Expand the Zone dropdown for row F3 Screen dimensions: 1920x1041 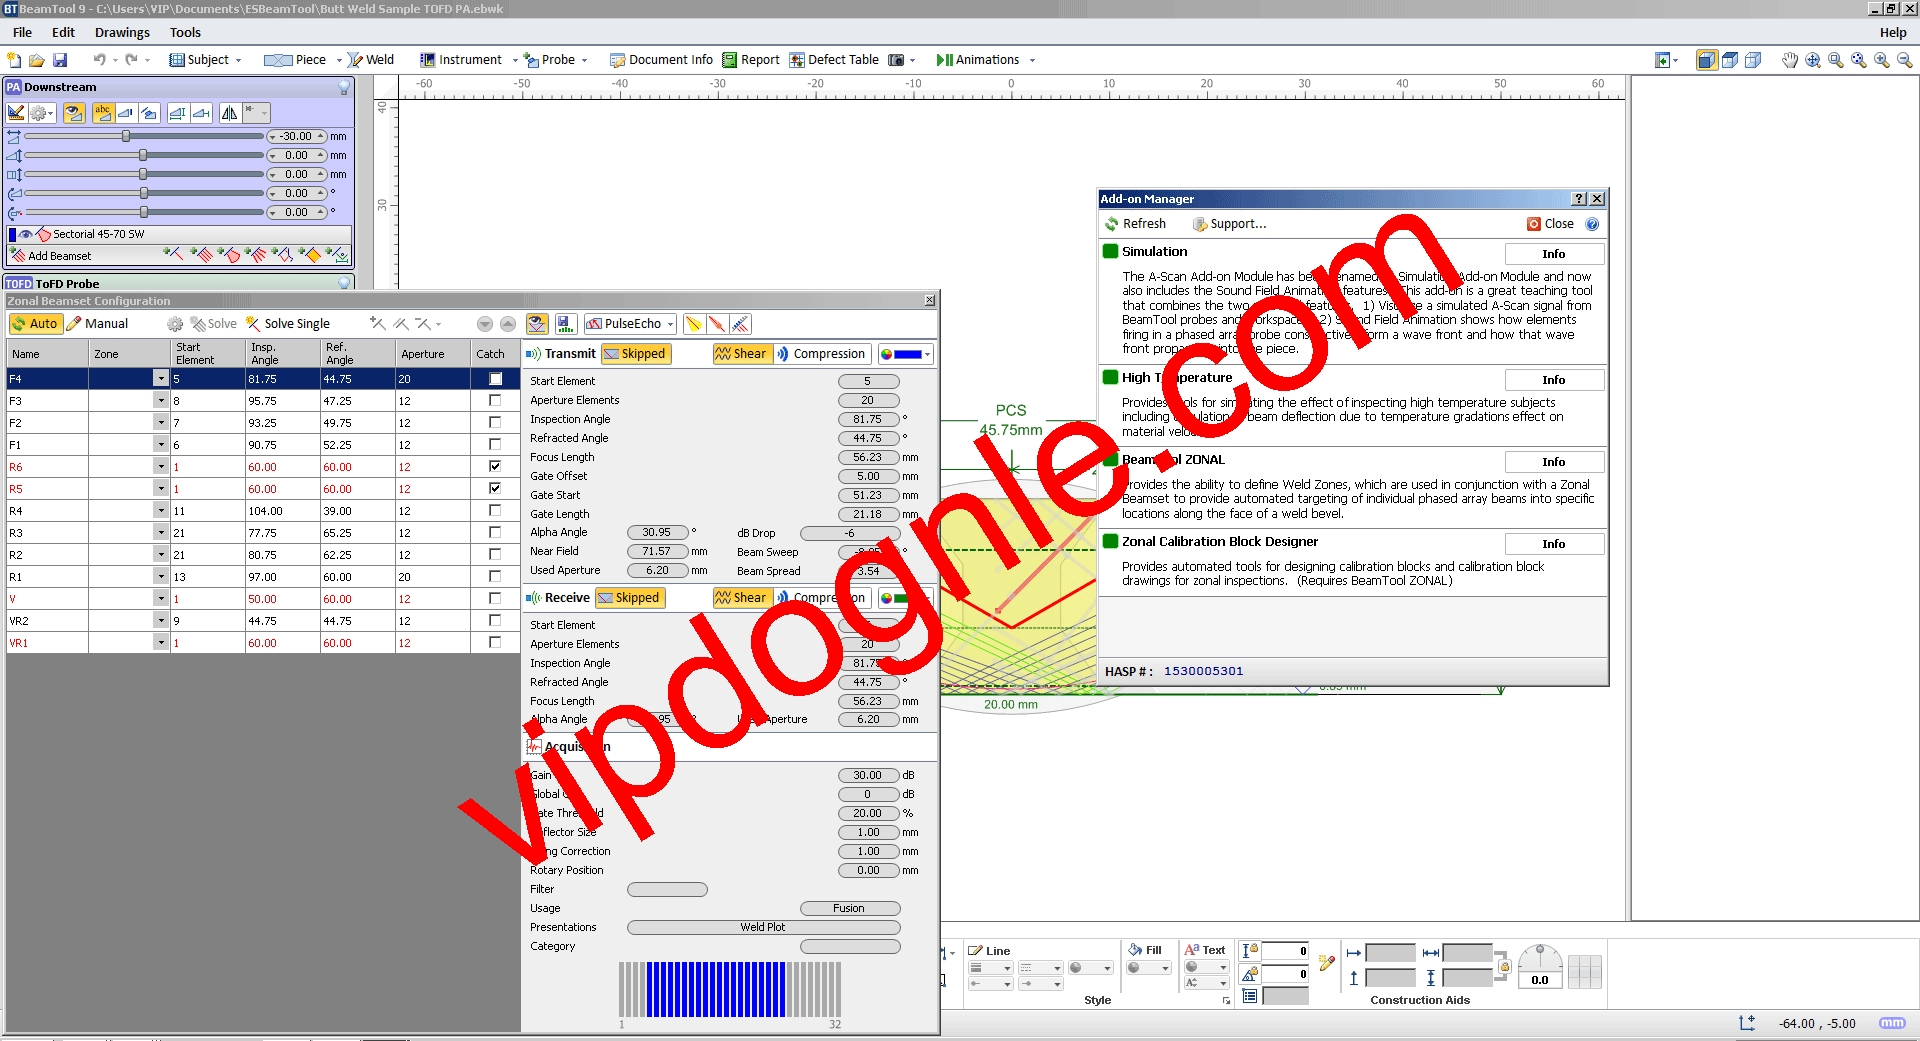[x=160, y=401]
